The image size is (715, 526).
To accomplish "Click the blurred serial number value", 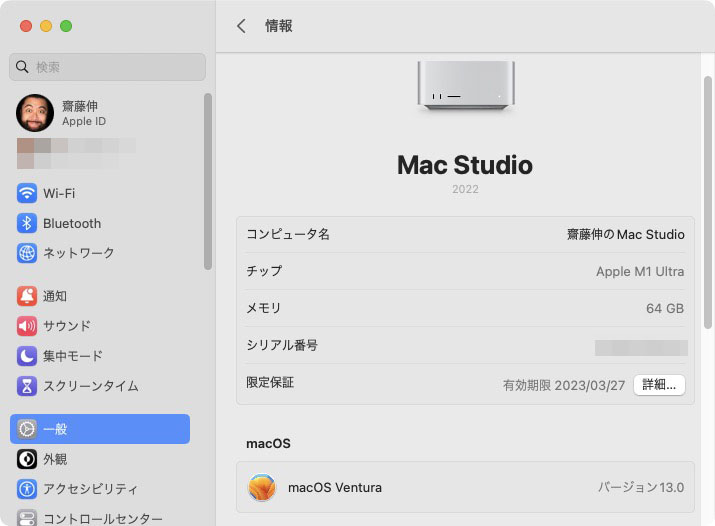I will pyautogui.click(x=641, y=348).
